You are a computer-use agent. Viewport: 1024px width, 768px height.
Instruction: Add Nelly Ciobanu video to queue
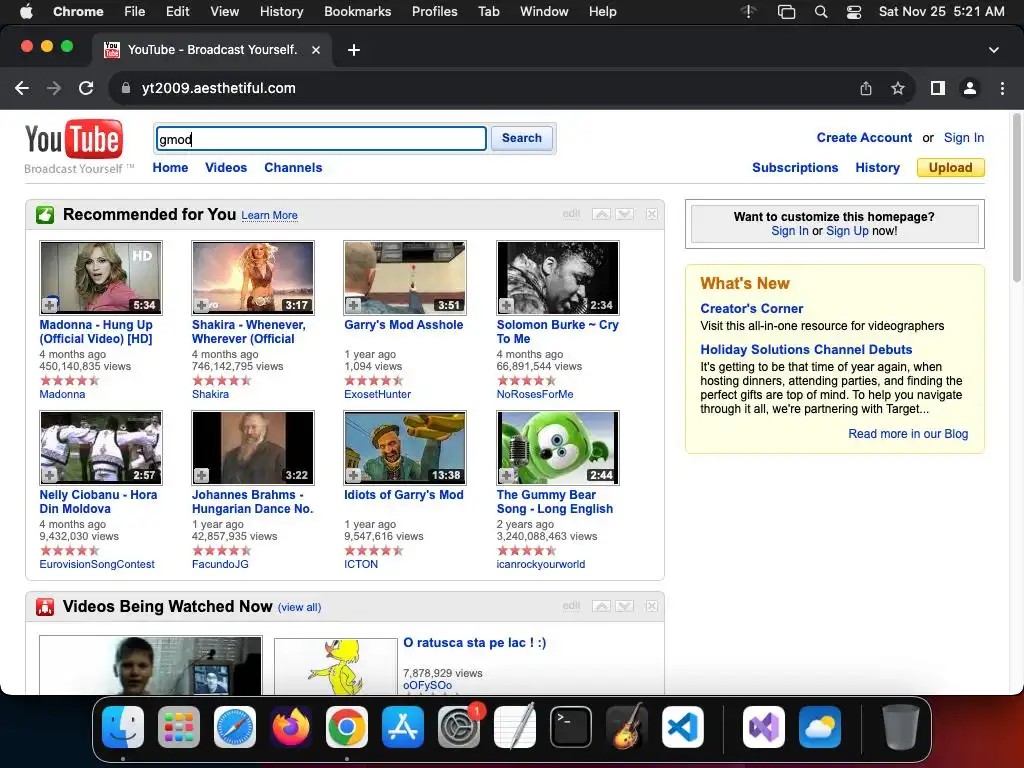[50, 475]
